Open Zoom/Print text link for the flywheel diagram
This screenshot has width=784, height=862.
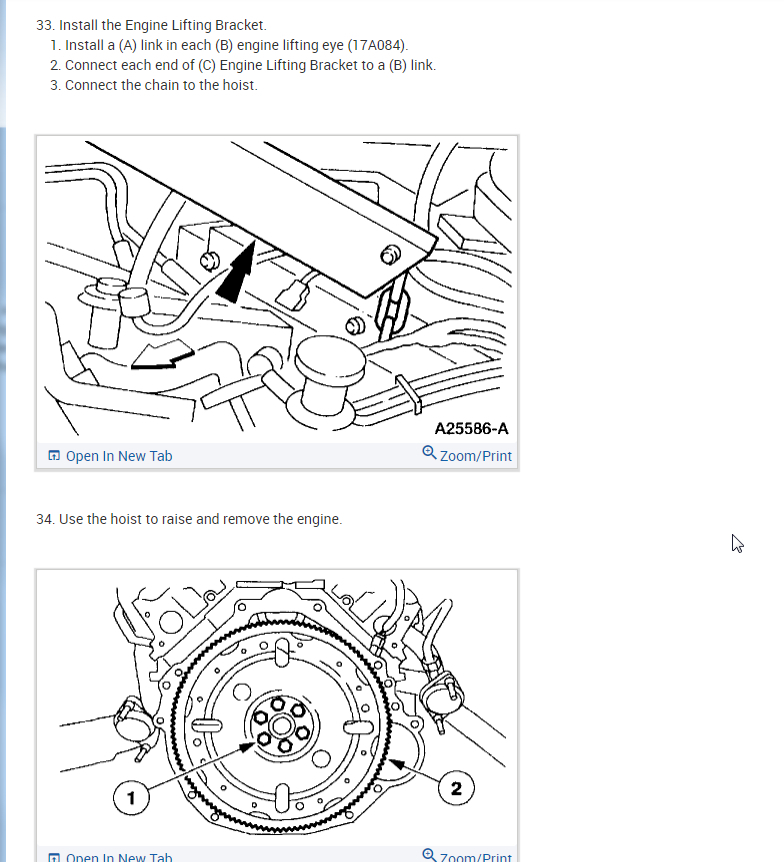[x=476, y=857]
